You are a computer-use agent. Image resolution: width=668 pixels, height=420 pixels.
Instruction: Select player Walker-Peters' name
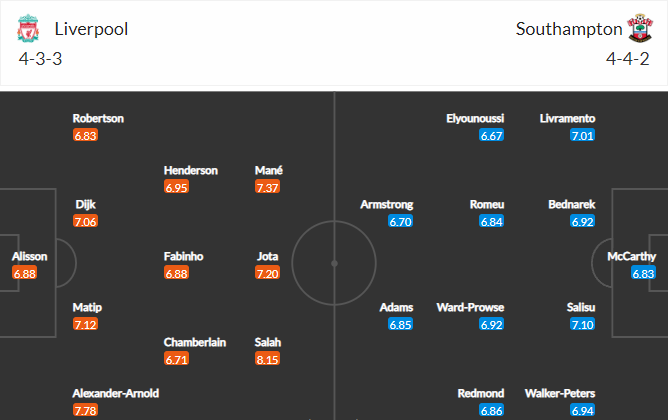pyautogui.click(x=560, y=394)
